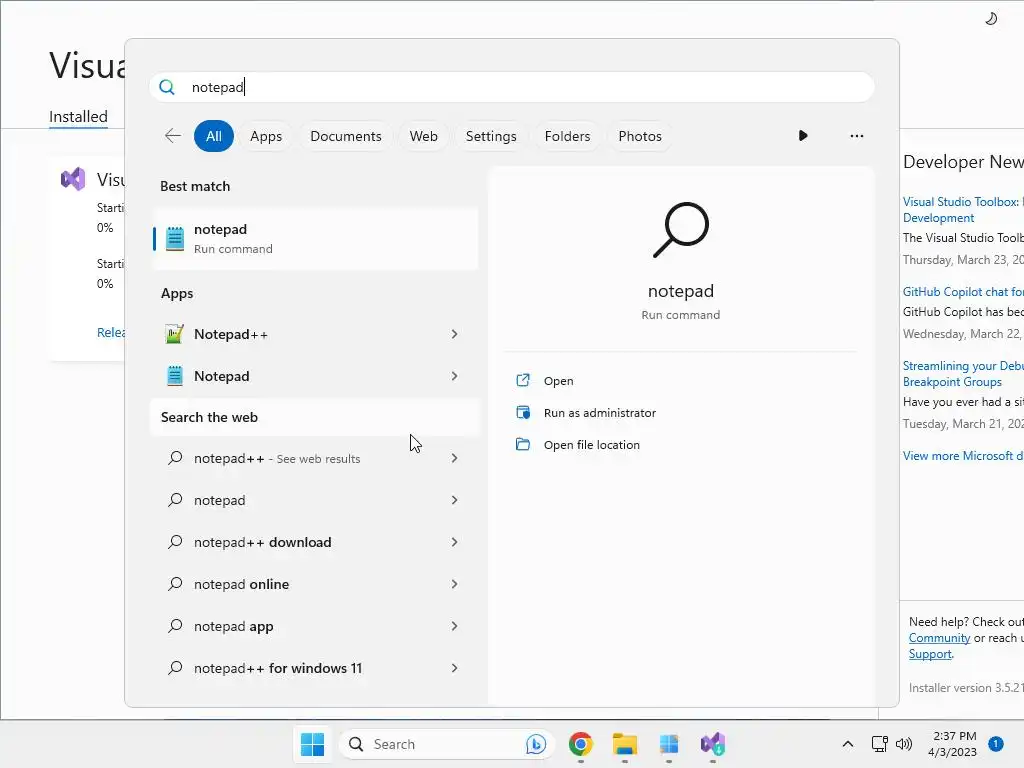Show hidden system tray icons
The width and height of the screenshot is (1024, 768).
(x=848, y=744)
